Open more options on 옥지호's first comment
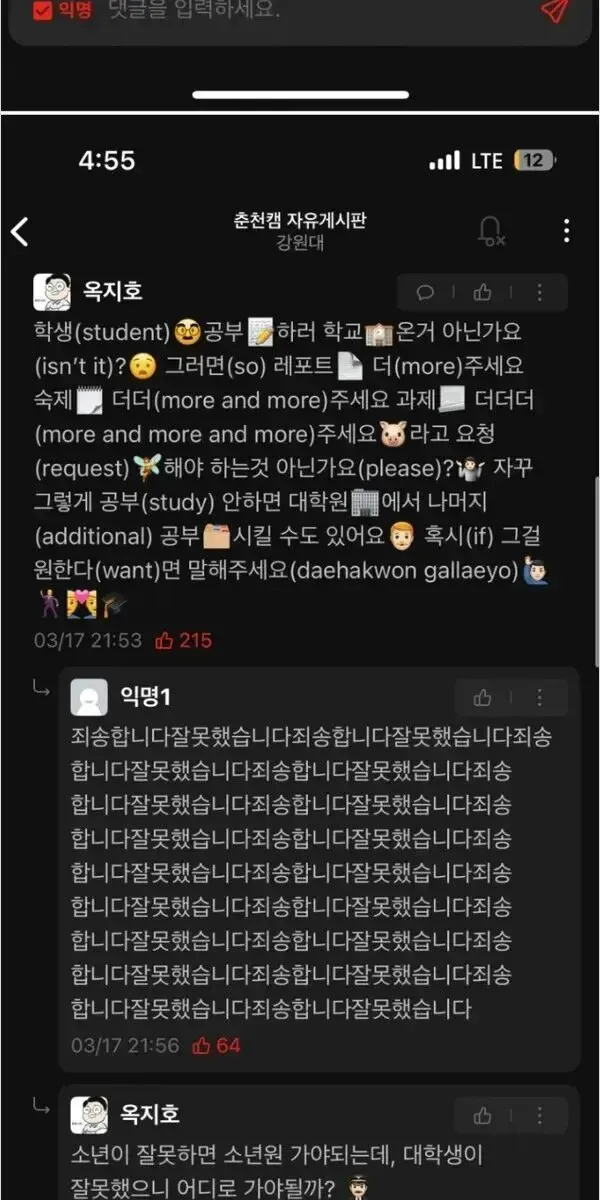The width and height of the screenshot is (600, 1200). (x=539, y=292)
